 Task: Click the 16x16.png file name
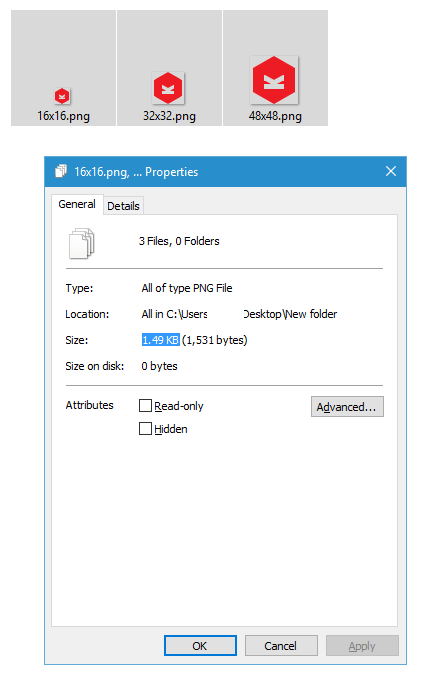[64, 116]
